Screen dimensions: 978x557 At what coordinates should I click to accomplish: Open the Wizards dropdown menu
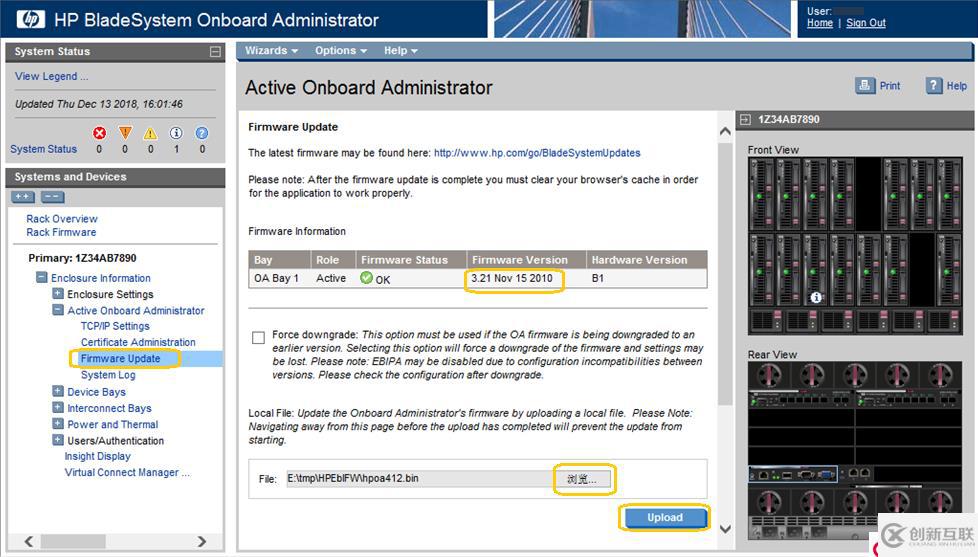(x=271, y=51)
